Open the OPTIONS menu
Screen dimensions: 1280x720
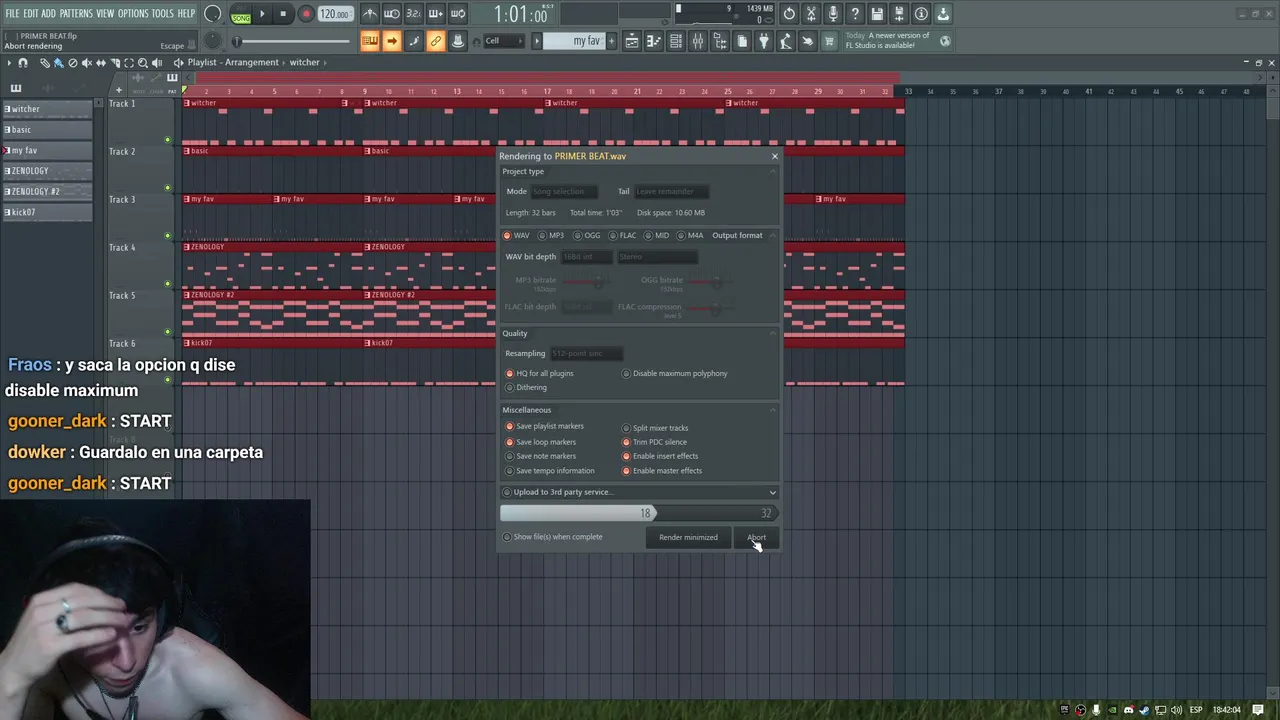[133, 14]
